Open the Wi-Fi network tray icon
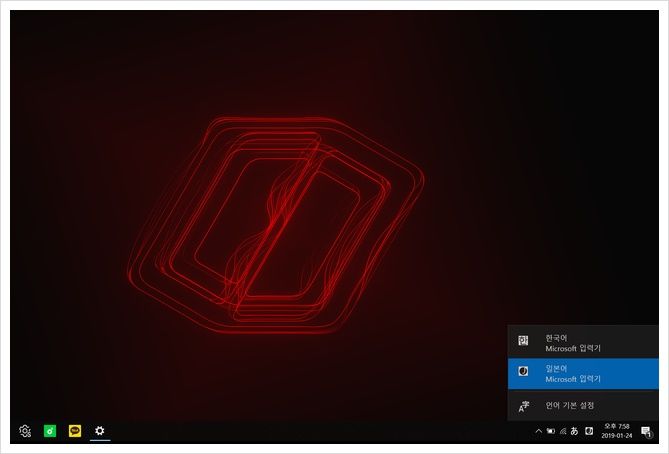This screenshot has height=454, width=669. click(x=563, y=431)
